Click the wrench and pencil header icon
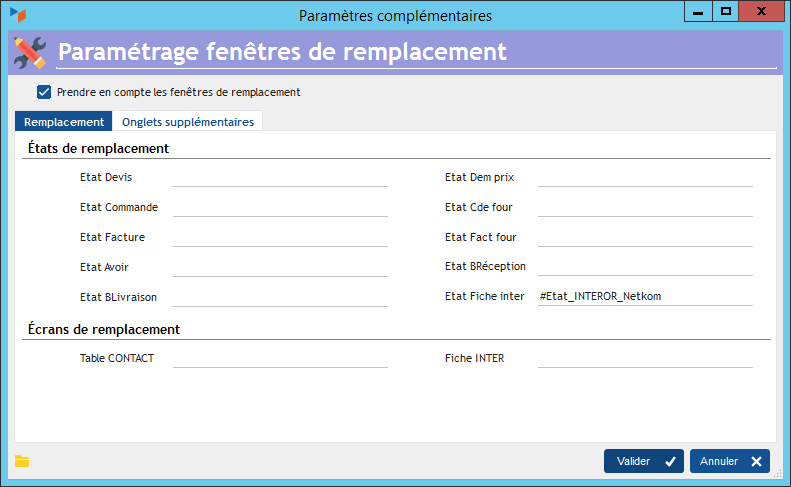Viewport: 791px width, 487px height. (x=30, y=52)
